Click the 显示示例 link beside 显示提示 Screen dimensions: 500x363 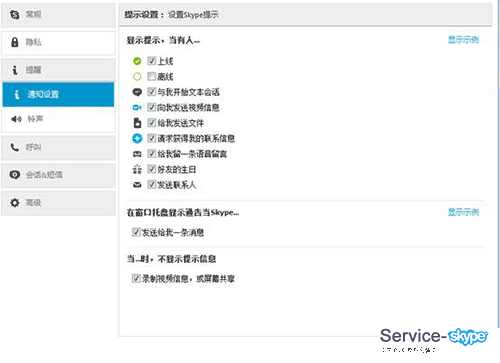pyautogui.click(x=463, y=40)
